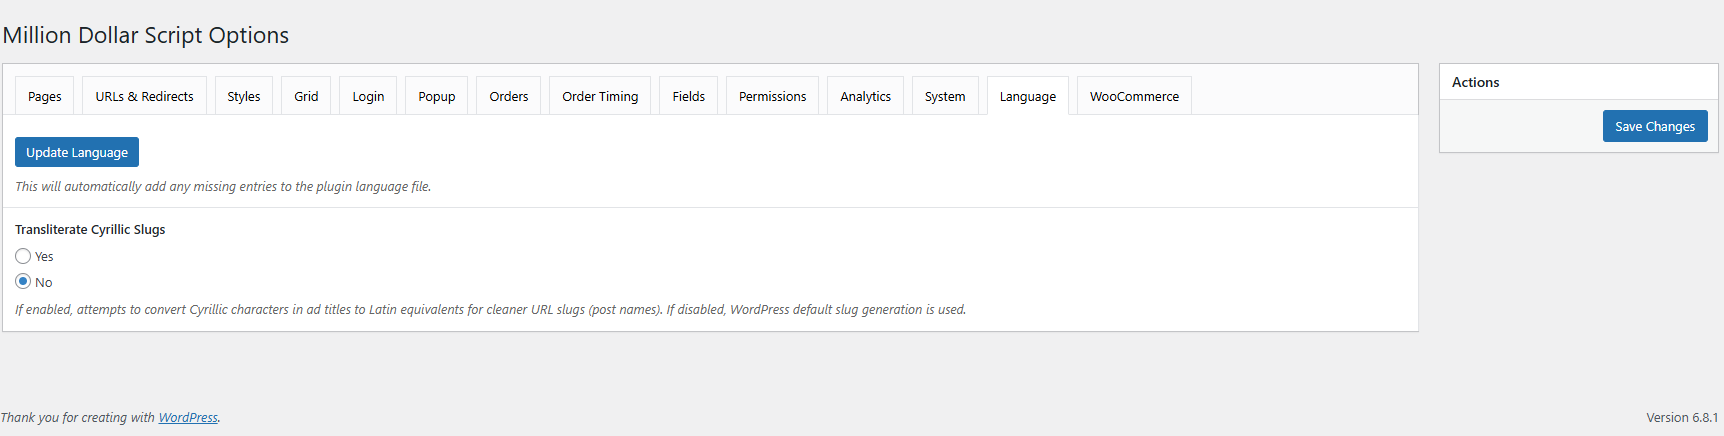This screenshot has height=436, width=1724.
Task: Click the Actions panel header
Action: [1578, 82]
